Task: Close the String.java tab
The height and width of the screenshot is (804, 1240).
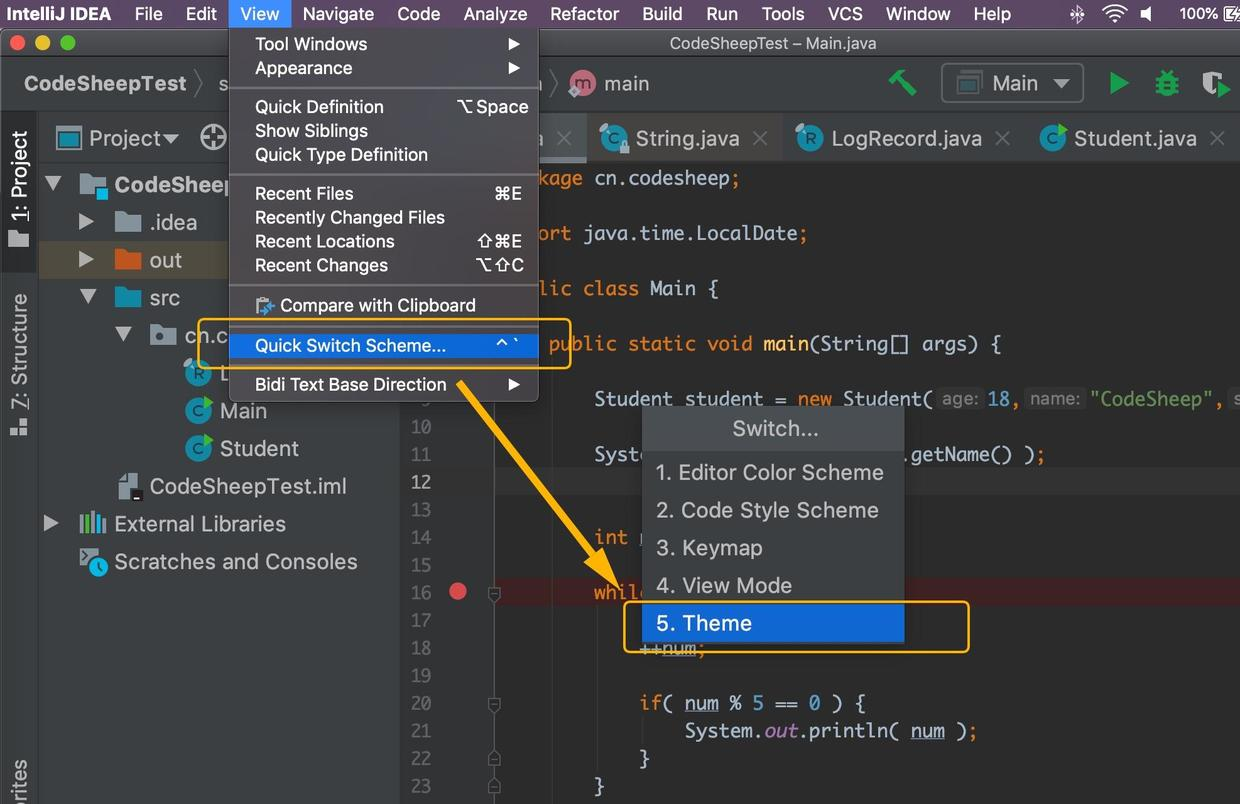Action: 760,139
